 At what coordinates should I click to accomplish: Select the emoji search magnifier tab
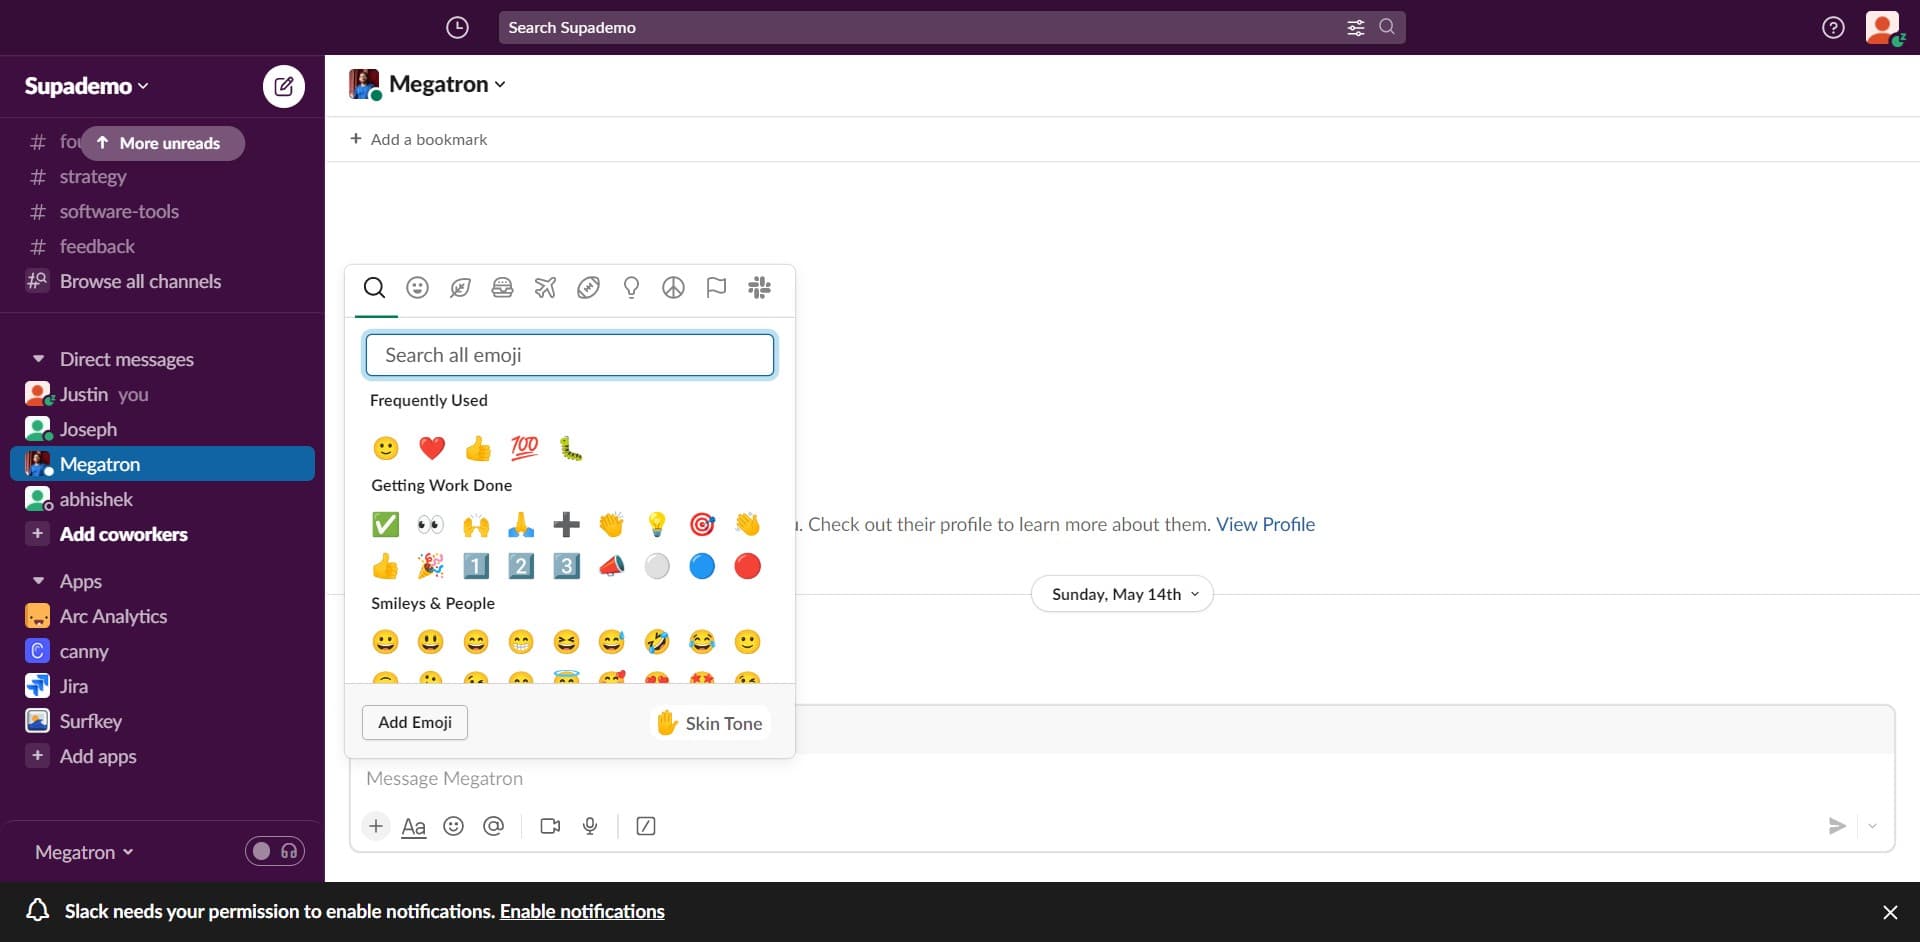(374, 288)
